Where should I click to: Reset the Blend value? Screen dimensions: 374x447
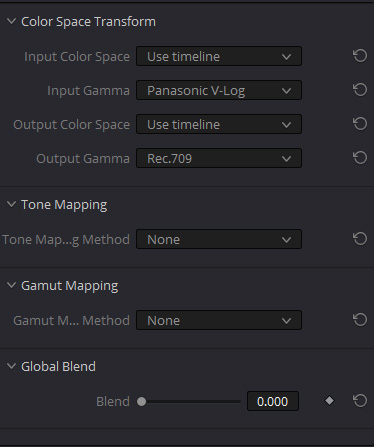360,401
